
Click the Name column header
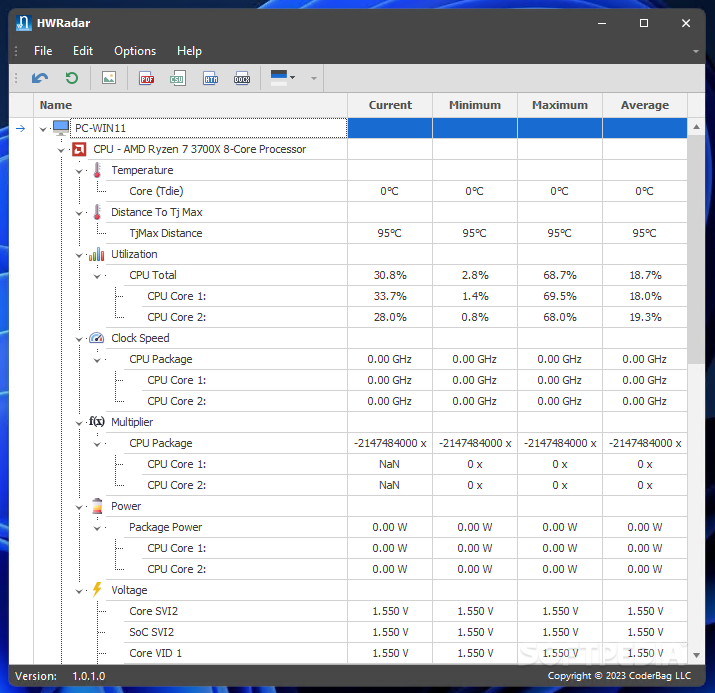(x=190, y=105)
